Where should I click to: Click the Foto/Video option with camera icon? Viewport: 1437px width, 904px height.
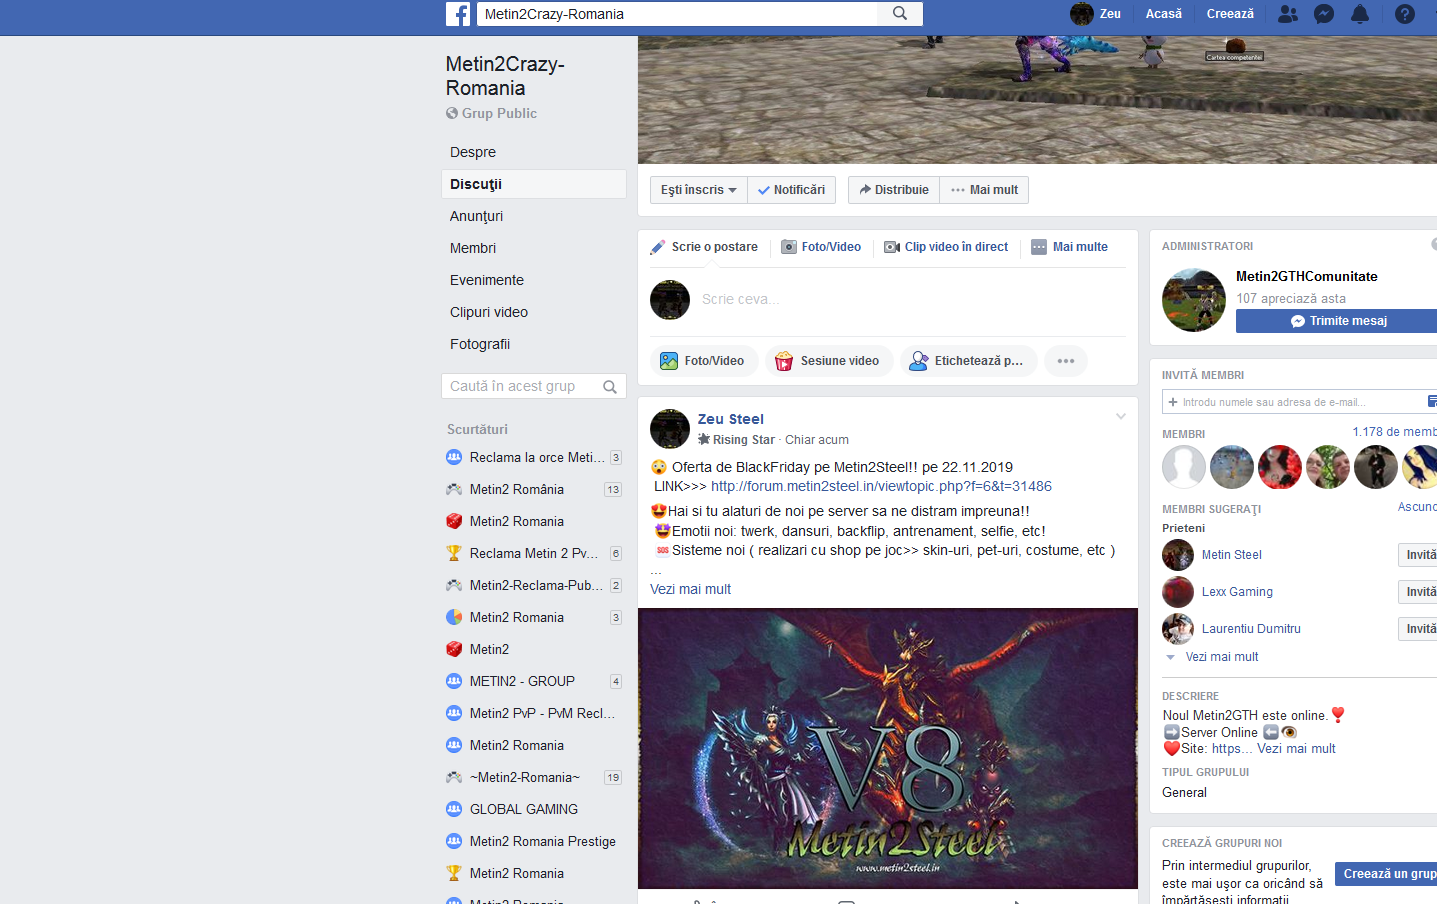click(821, 247)
